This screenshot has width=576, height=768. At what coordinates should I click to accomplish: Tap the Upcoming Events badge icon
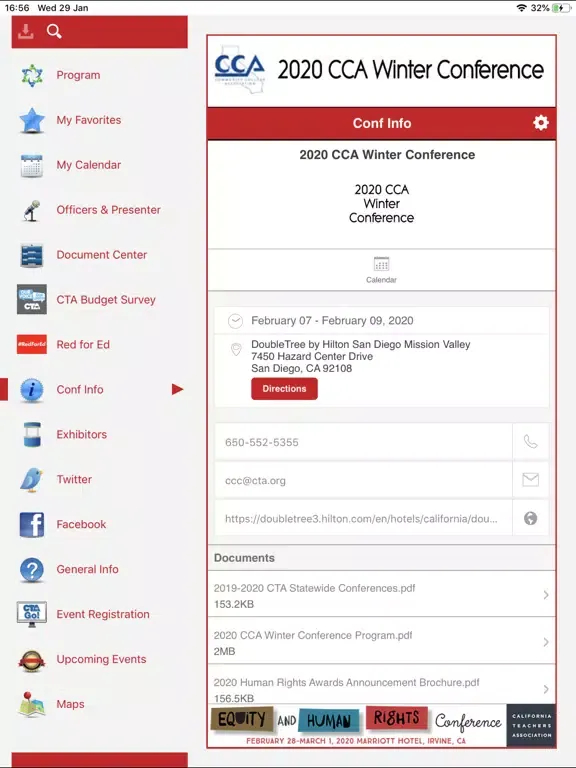(x=32, y=660)
